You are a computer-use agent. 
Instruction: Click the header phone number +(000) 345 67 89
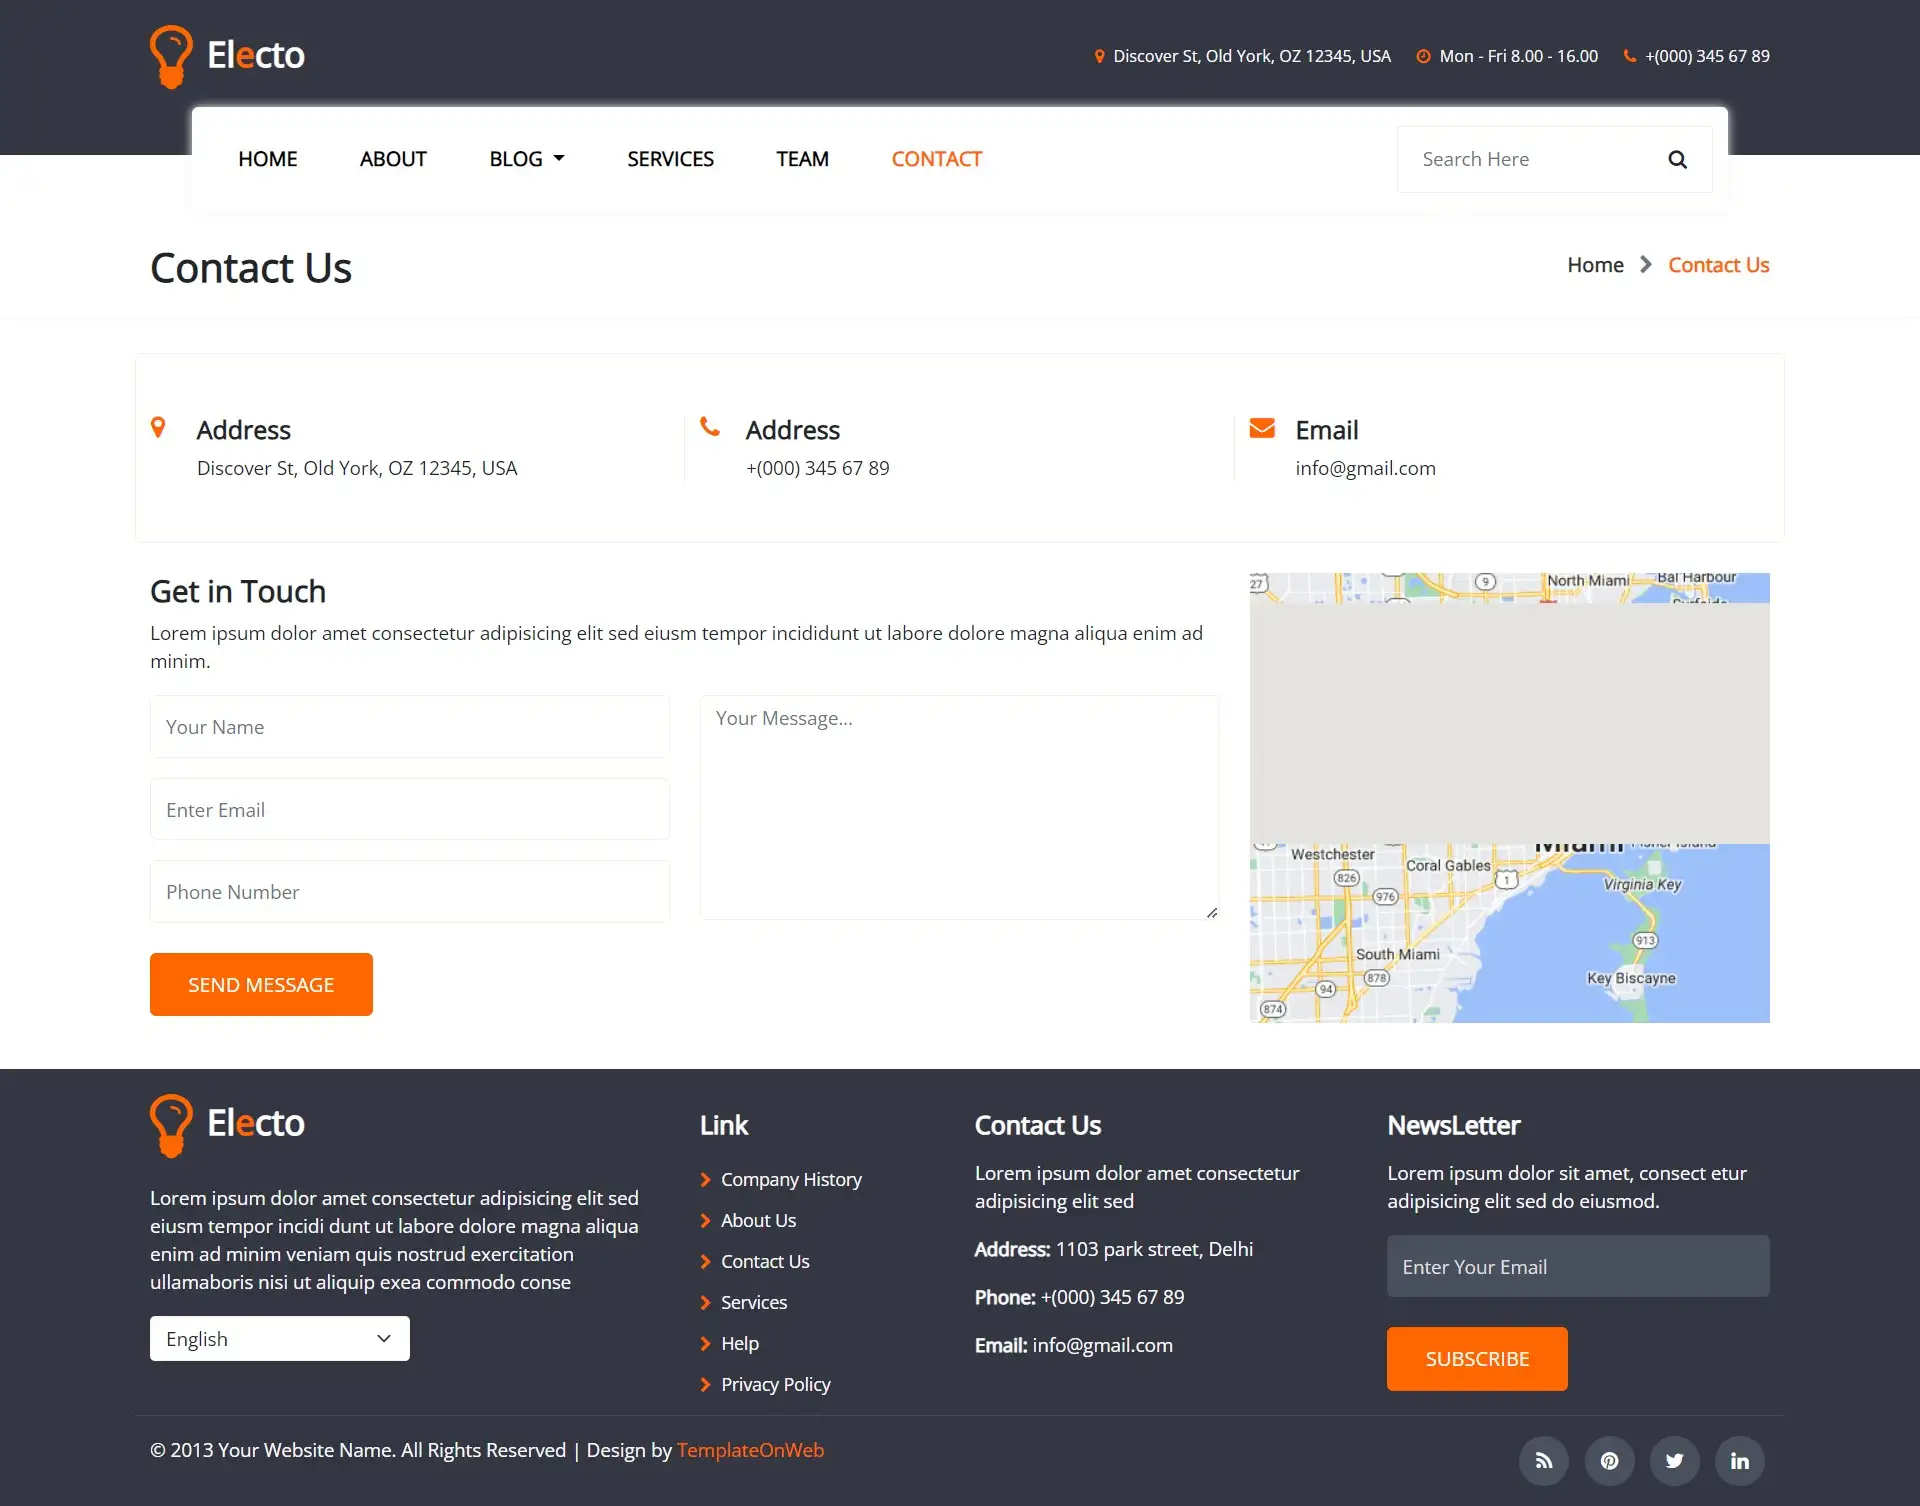1707,56
